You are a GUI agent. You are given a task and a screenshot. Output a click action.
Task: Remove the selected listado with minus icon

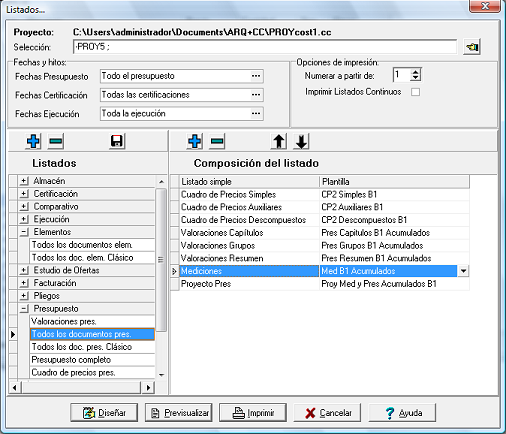click(56, 141)
